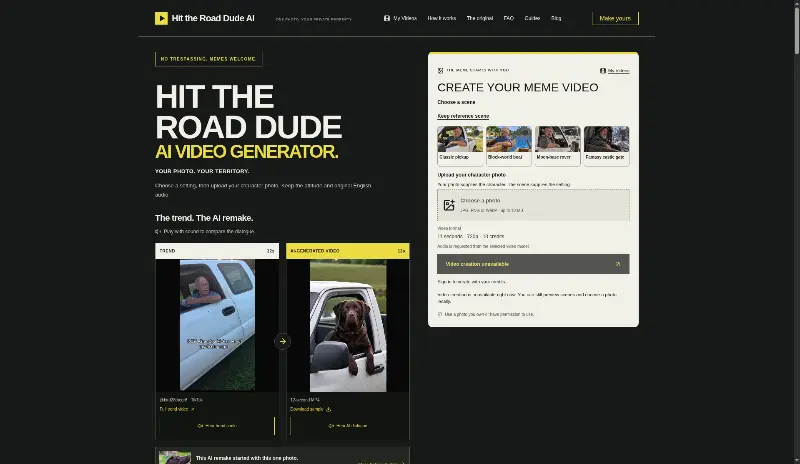The image size is (800, 464).
Task: Choose the Fantasy castle gate scene
Action: point(607,146)
